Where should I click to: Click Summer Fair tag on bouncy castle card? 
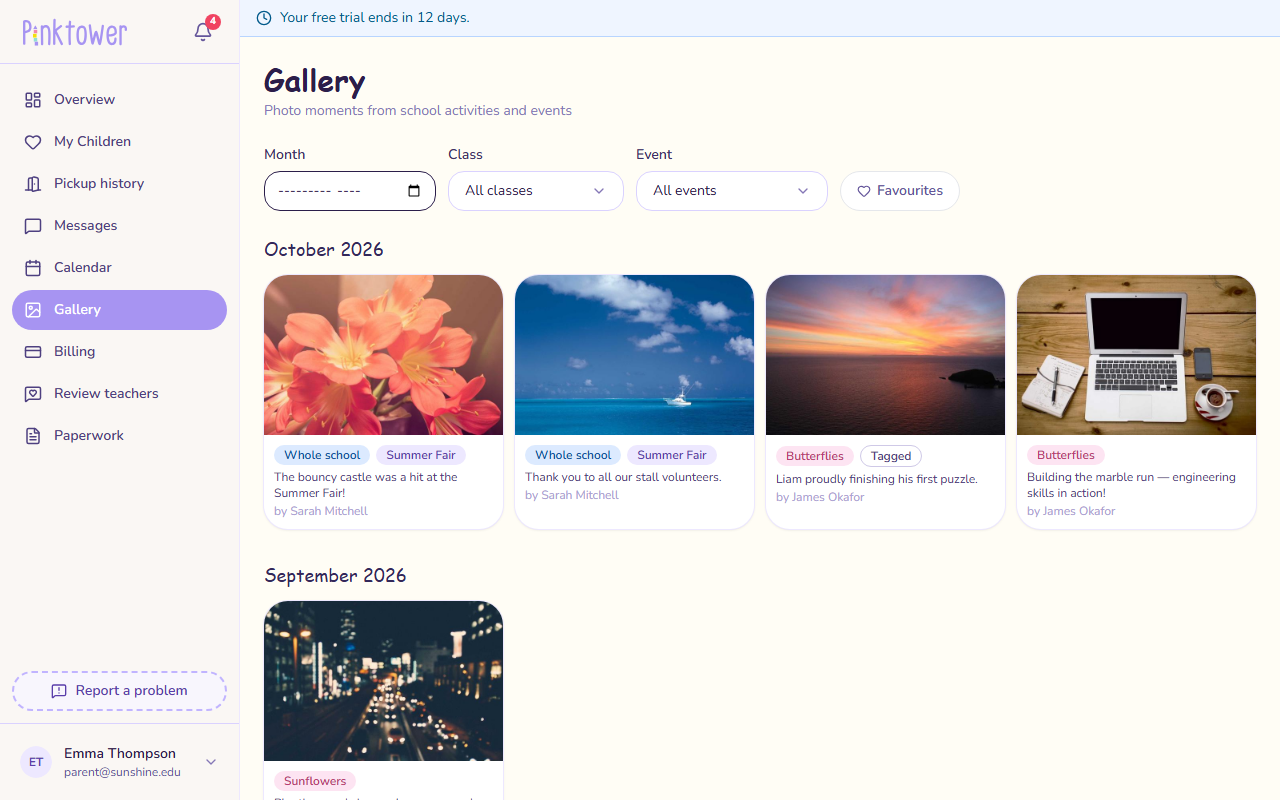tap(421, 456)
